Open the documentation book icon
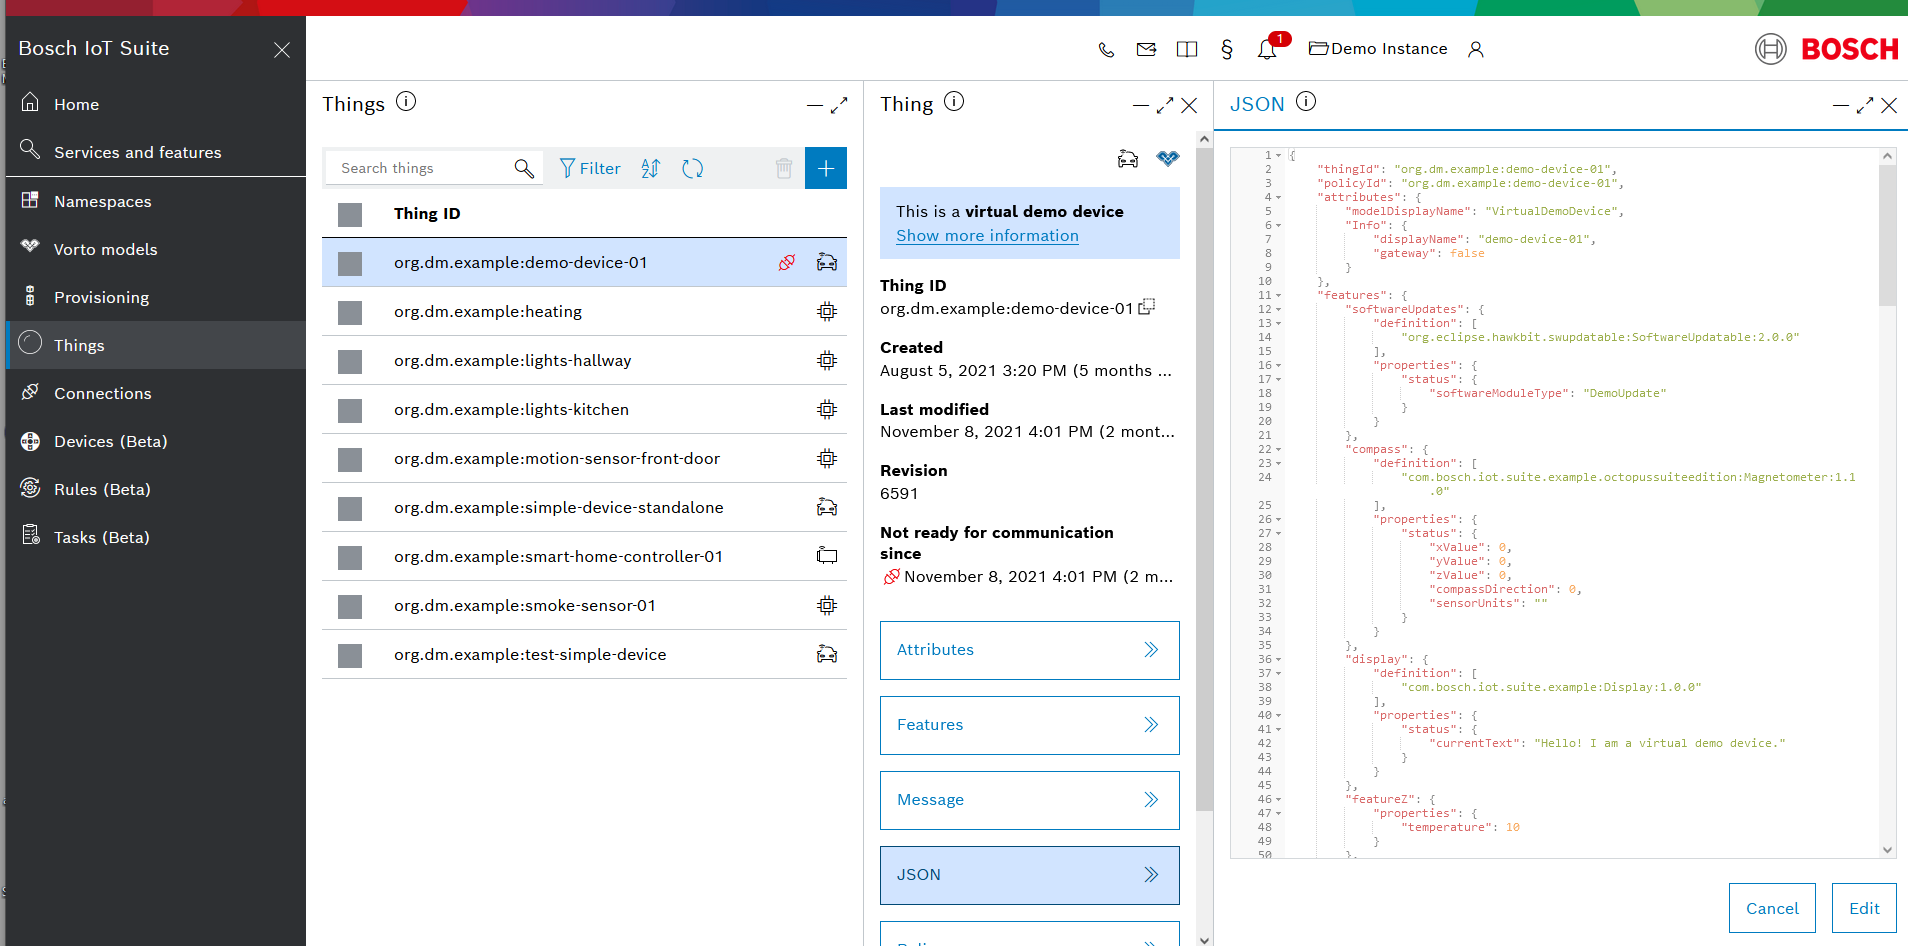Image resolution: width=1908 pixels, height=946 pixels. [1187, 49]
